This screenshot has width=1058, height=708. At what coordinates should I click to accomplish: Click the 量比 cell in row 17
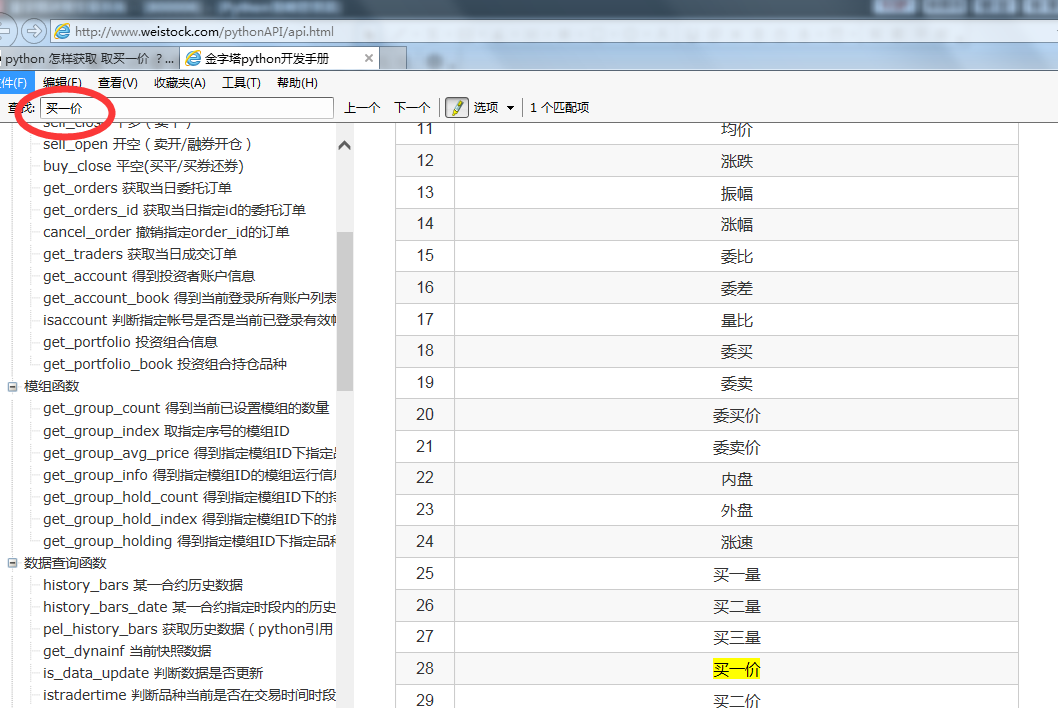pos(736,320)
